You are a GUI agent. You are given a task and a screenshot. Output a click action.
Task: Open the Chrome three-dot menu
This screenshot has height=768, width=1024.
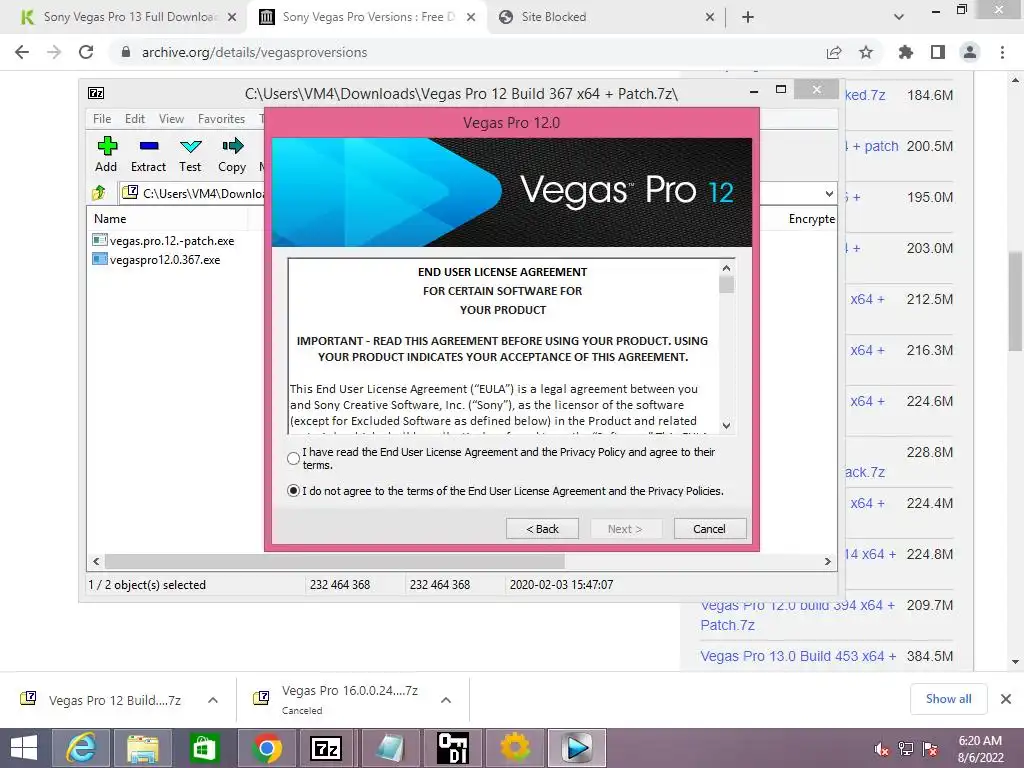click(x=1002, y=52)
